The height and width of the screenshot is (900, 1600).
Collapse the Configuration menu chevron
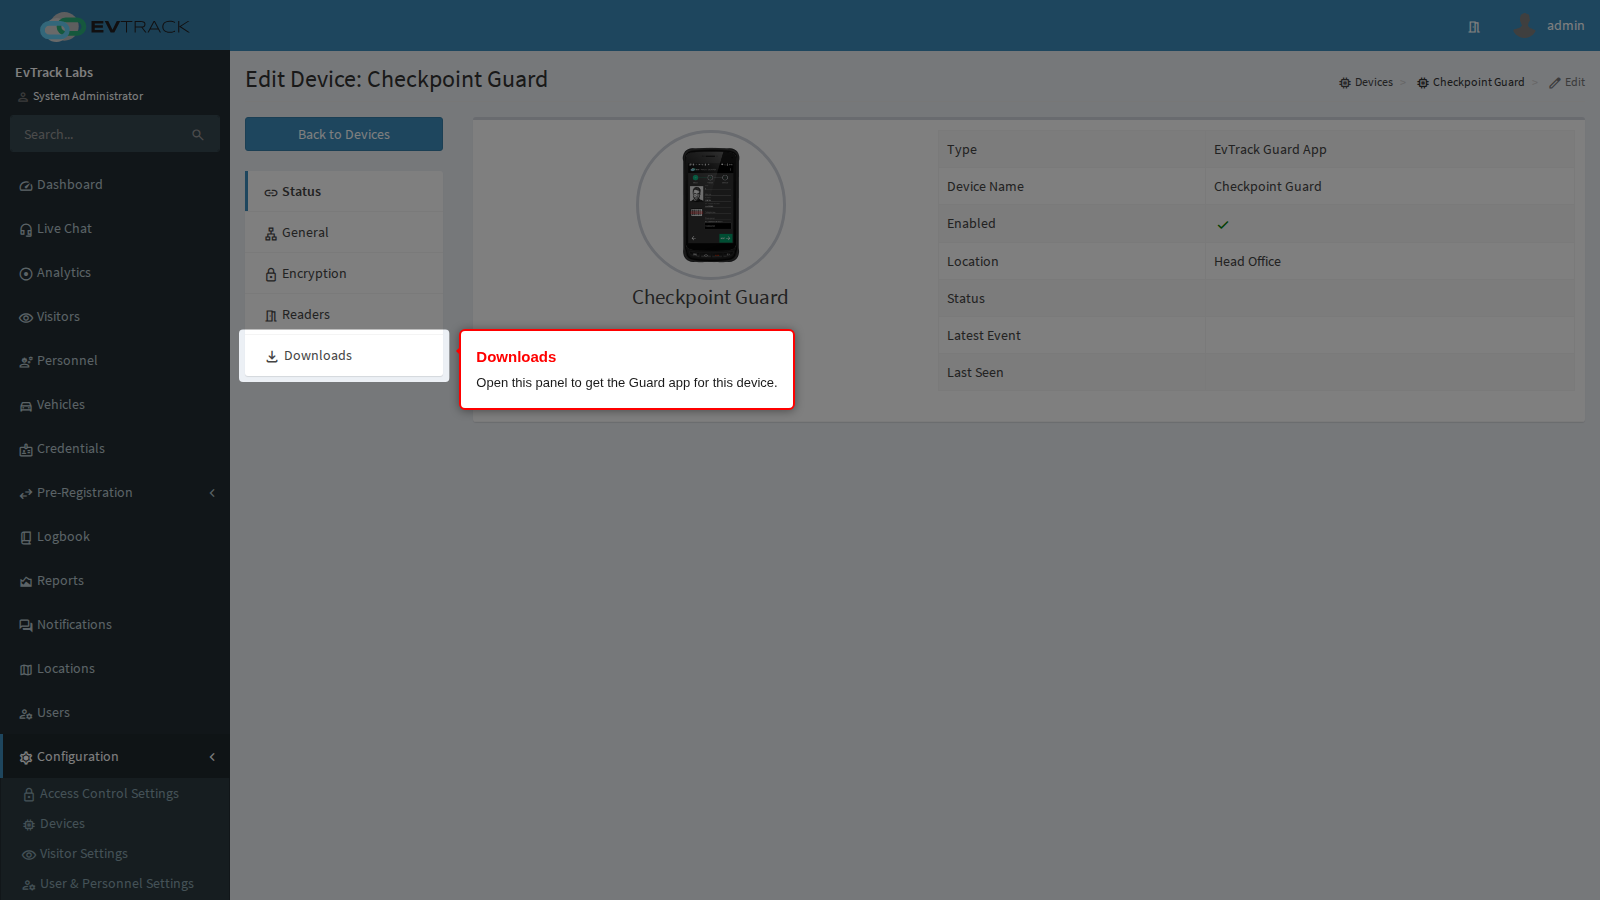pyautogui.click(x=212, y=757)
